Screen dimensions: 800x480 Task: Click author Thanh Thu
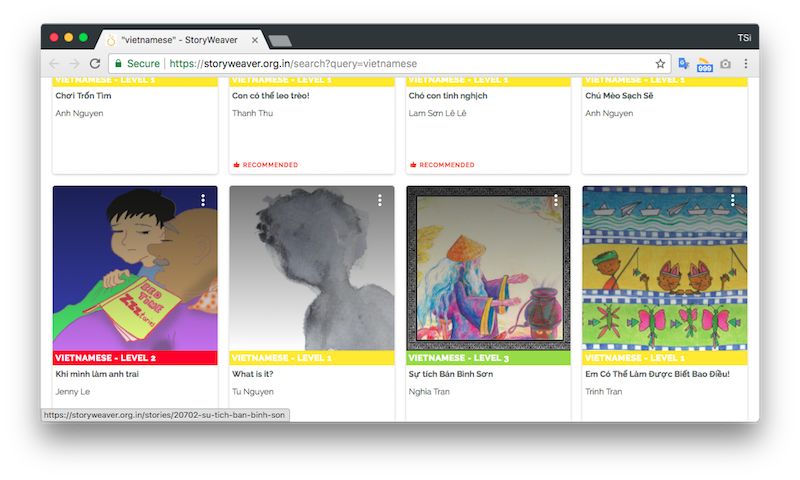(252, 113)
